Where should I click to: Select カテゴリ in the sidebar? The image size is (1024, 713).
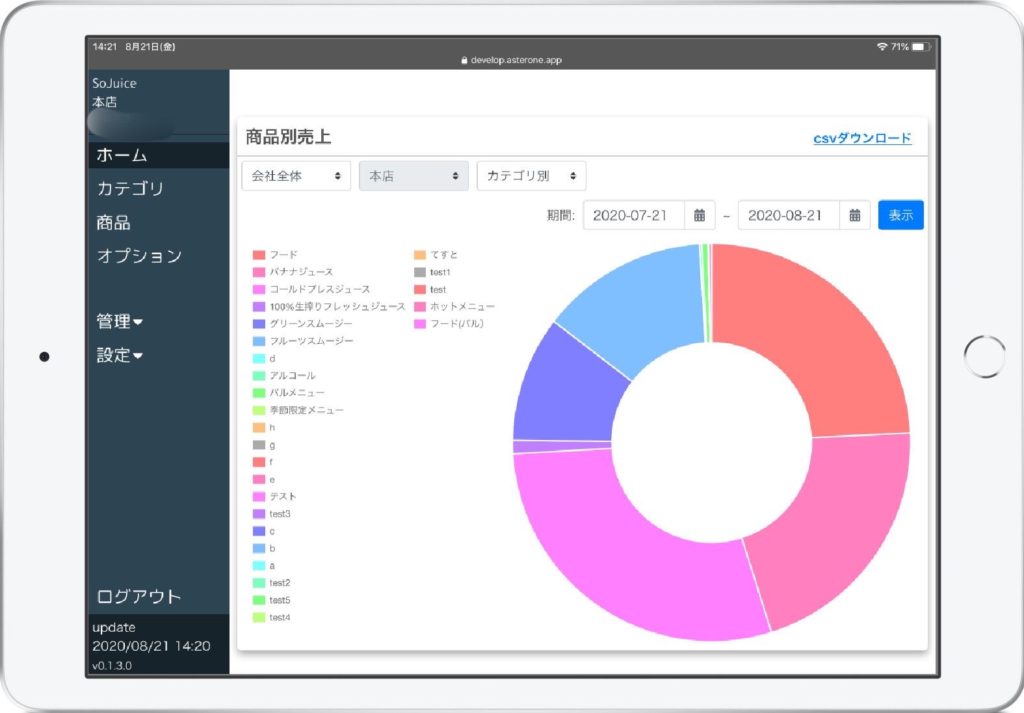[130, 188]
